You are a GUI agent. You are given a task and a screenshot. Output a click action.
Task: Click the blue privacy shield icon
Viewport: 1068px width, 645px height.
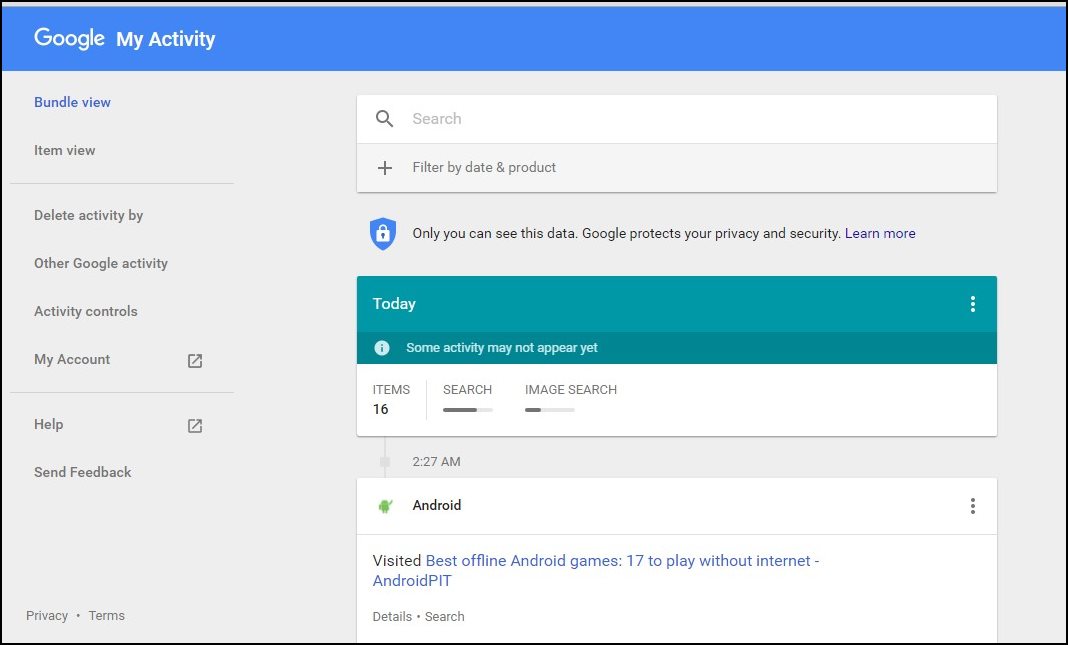tap(383, 233)
